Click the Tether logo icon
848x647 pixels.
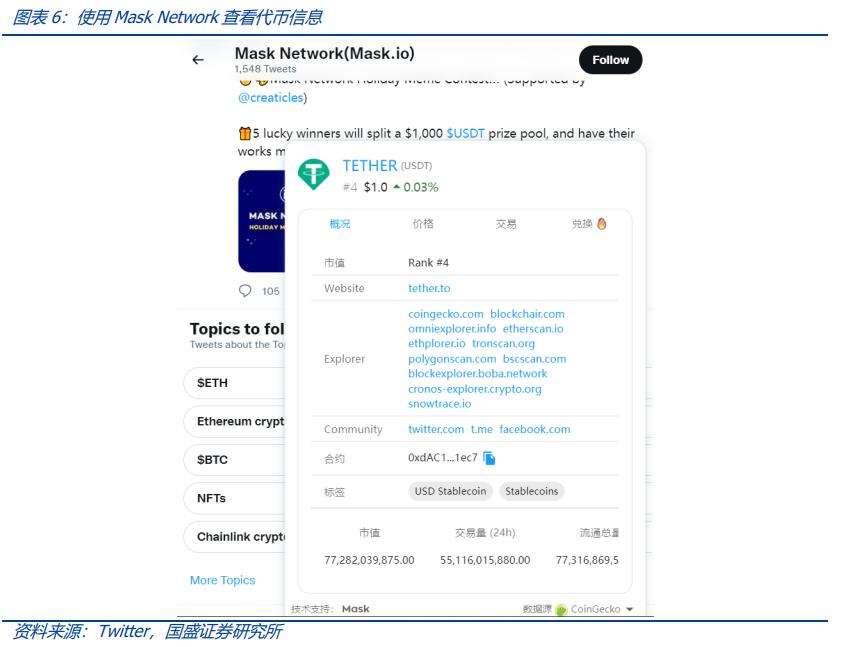click(x=315, y=175)
